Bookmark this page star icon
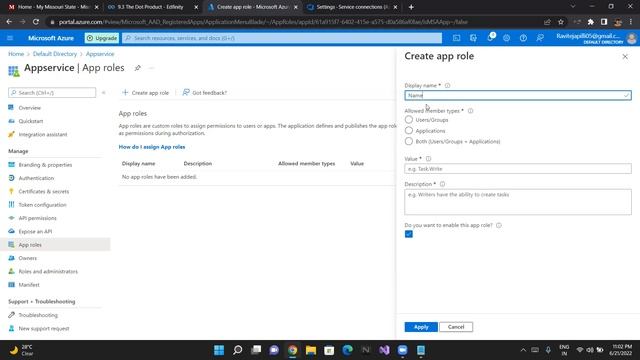 pyautogui.click(x=561, y=22)
